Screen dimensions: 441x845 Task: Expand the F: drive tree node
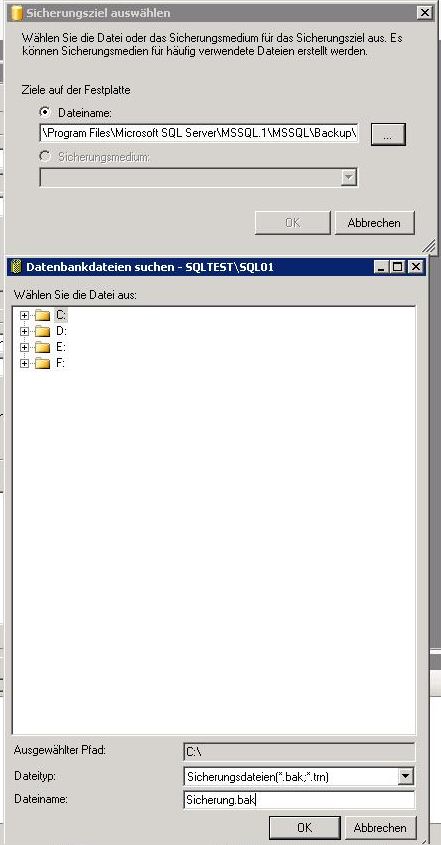coord(24,364)
